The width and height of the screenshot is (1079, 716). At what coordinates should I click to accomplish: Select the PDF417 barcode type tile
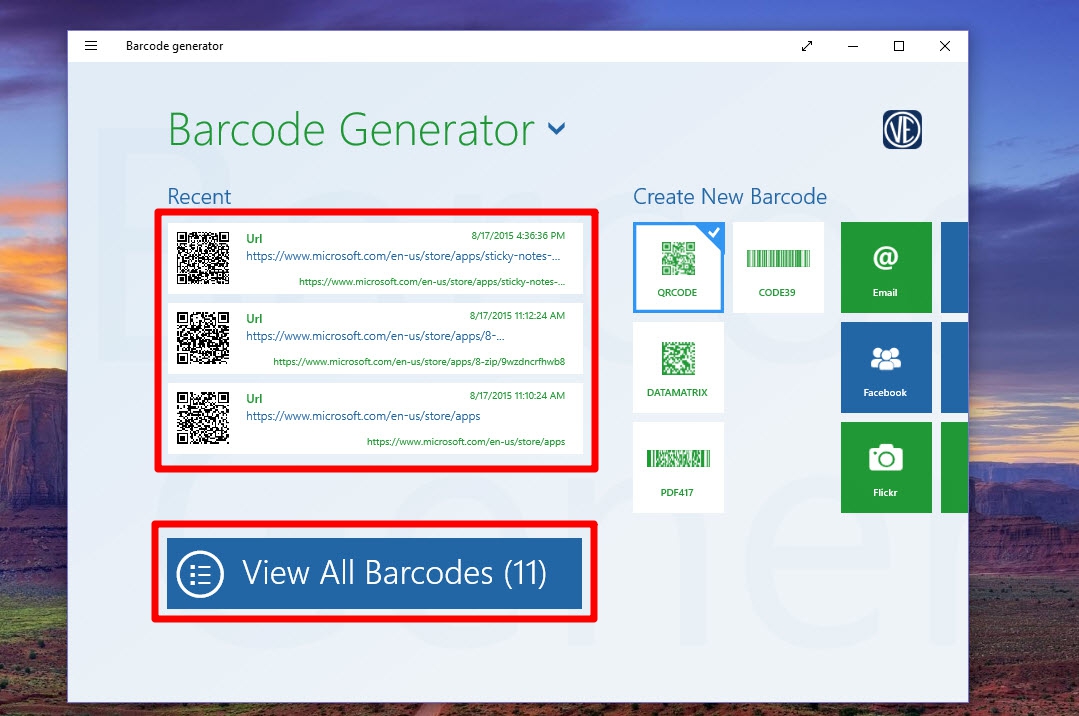click(x=678, y=467)
